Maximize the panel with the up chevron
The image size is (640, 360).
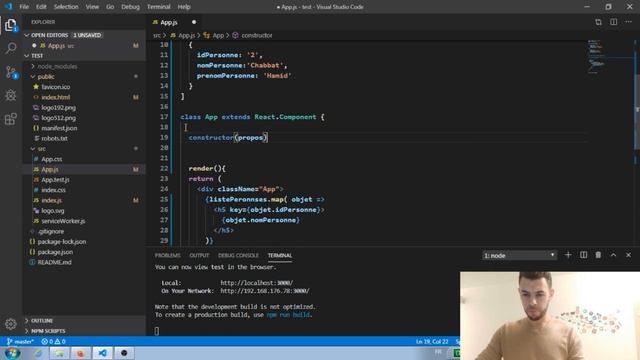point(613,255)
